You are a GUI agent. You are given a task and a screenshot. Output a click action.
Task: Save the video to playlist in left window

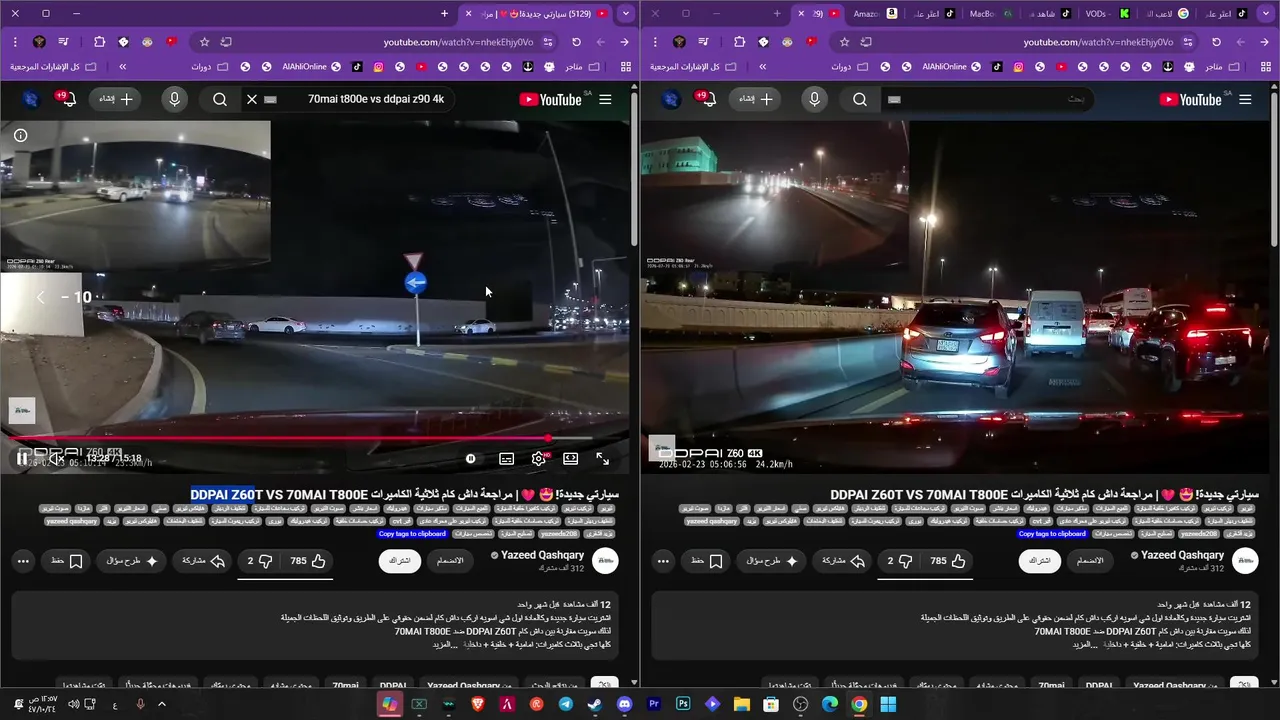click(x=67, y=561)
